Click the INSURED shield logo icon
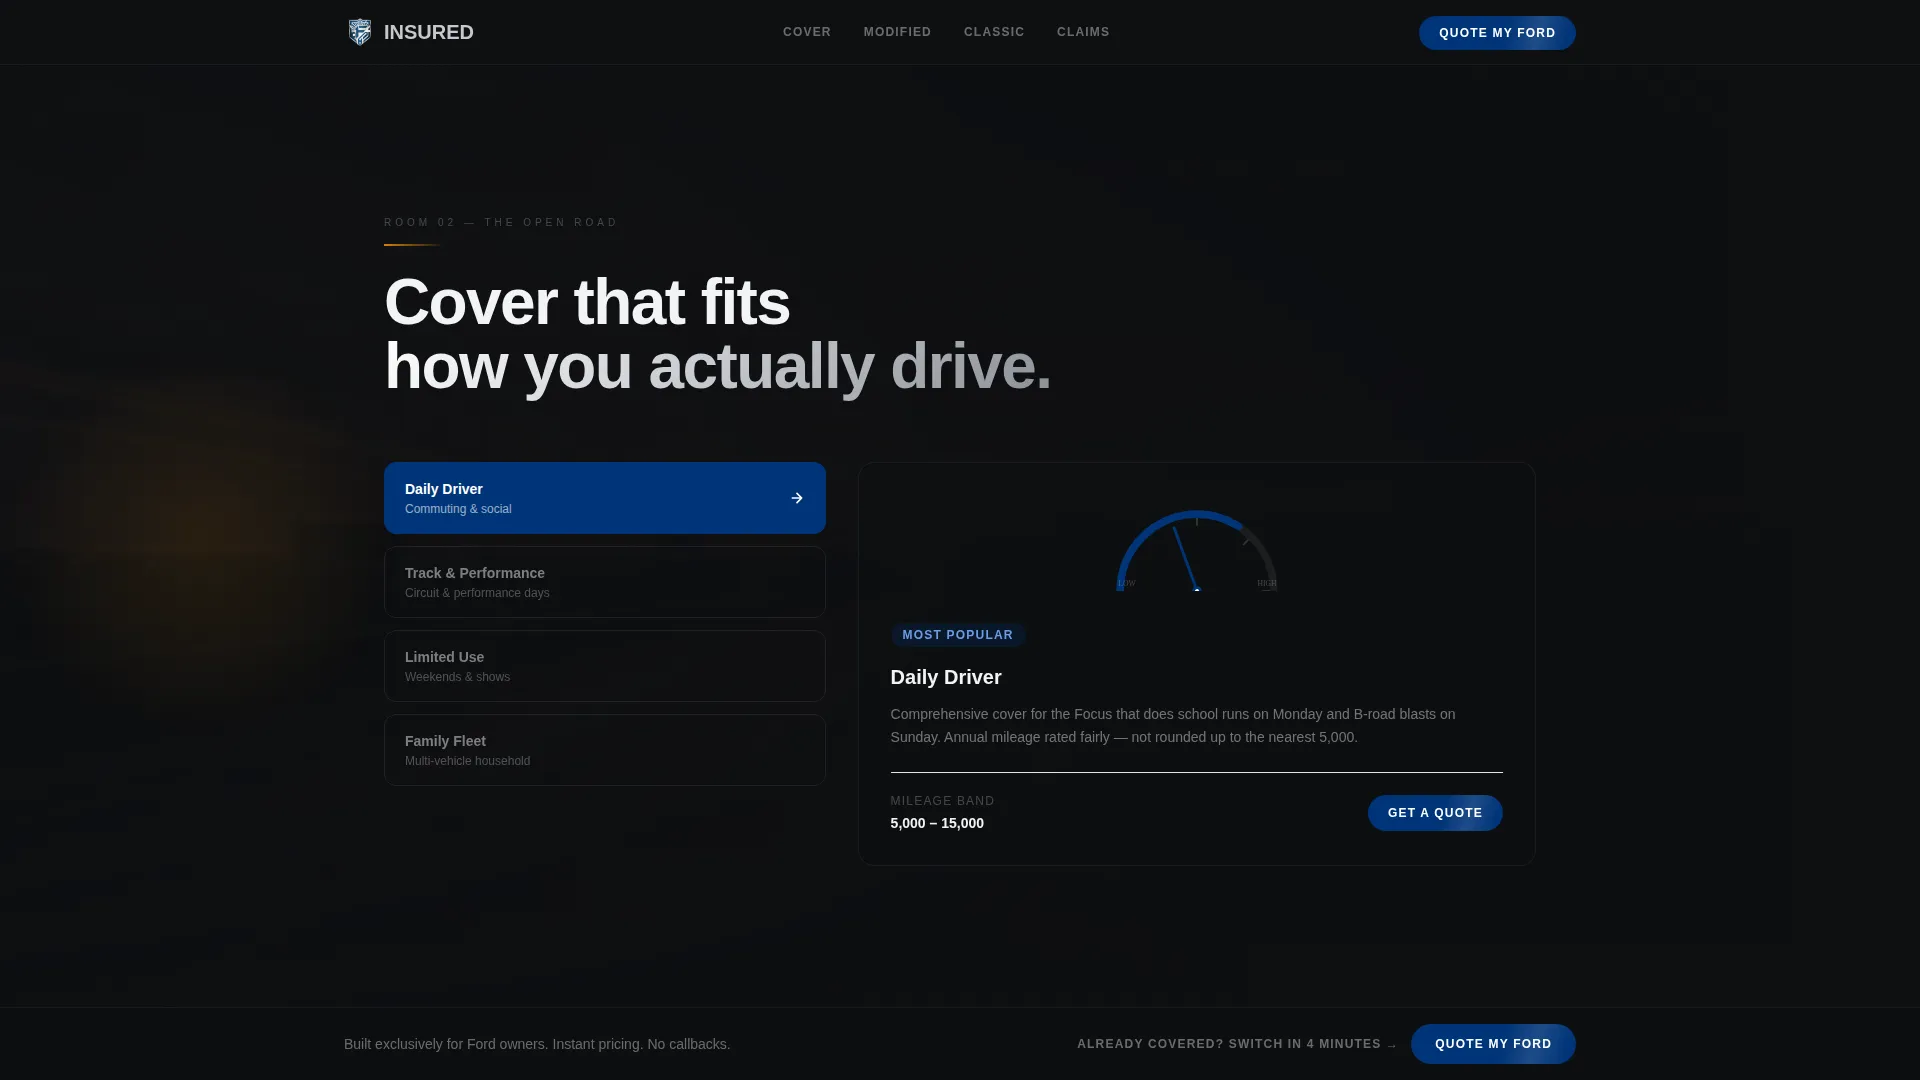1920x1080 pixels. (x=360, y=32)
